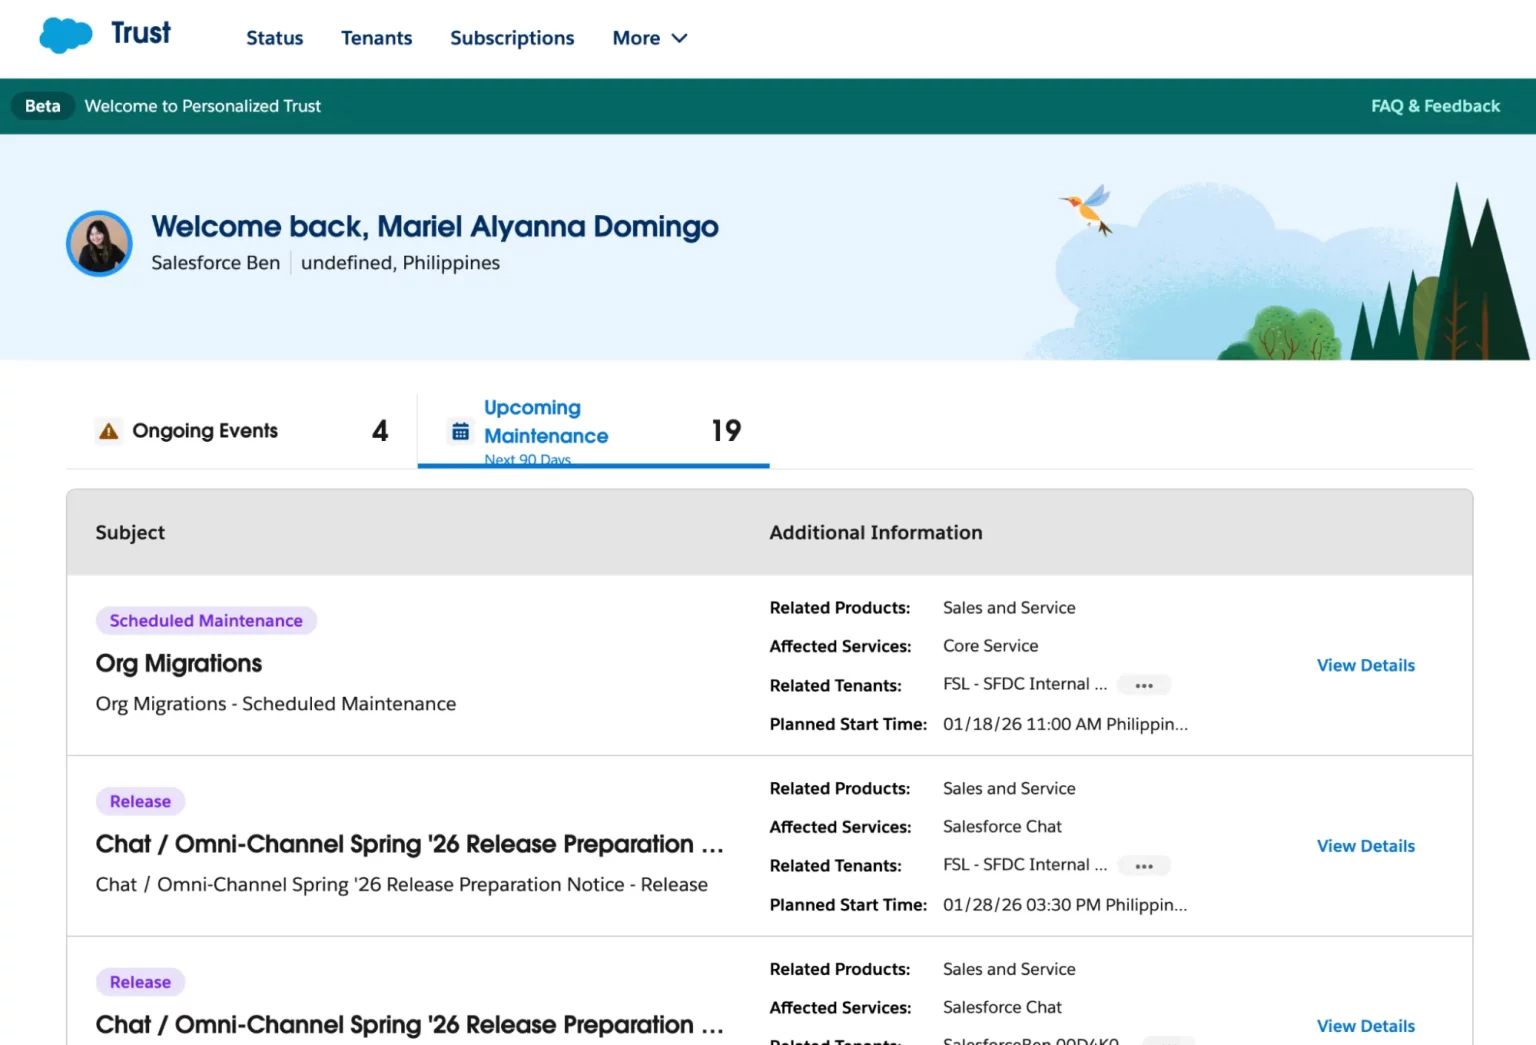Open the FAQ & Feedback link

1434,106
